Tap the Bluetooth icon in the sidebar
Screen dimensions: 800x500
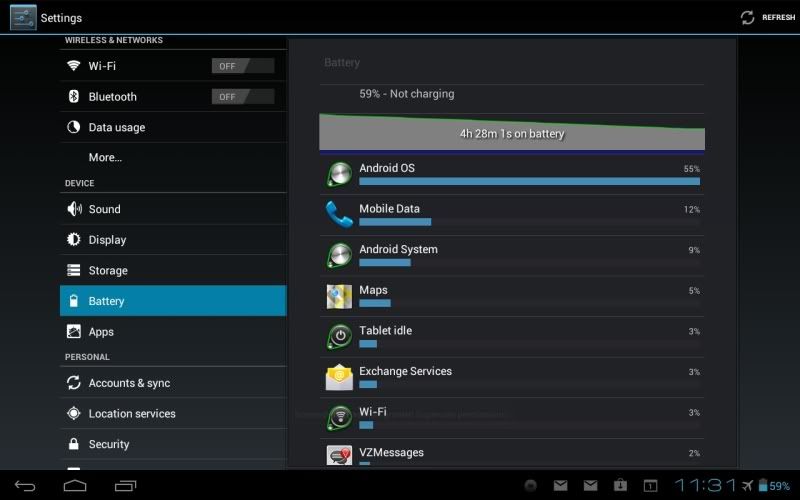(73, 96)
